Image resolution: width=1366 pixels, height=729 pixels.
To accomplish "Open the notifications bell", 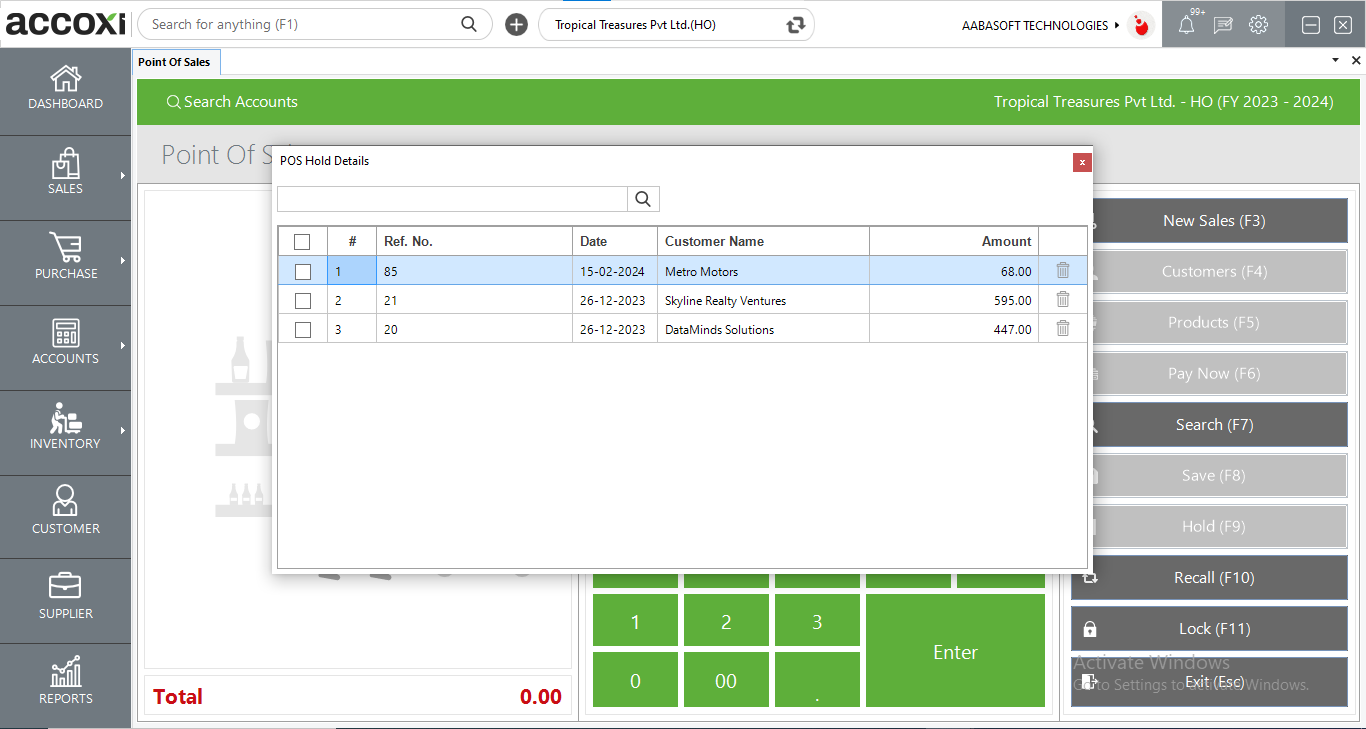I will pyautogui.click(x=1186, y=25).
